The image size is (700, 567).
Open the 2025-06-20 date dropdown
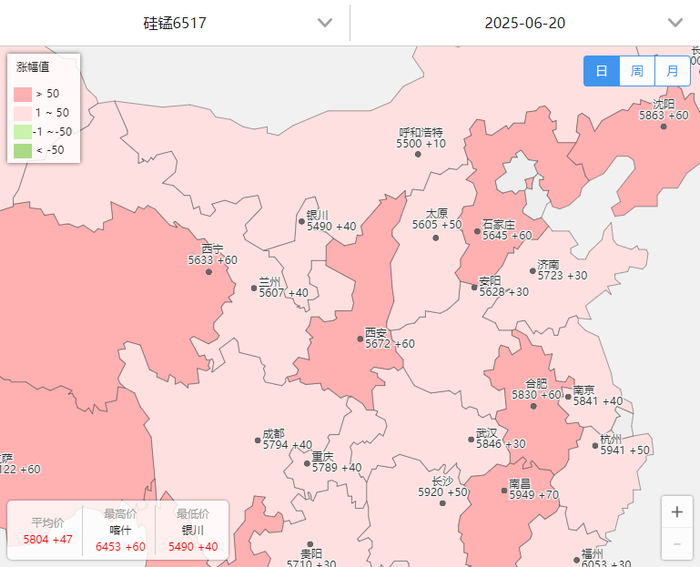click(525, 23)
